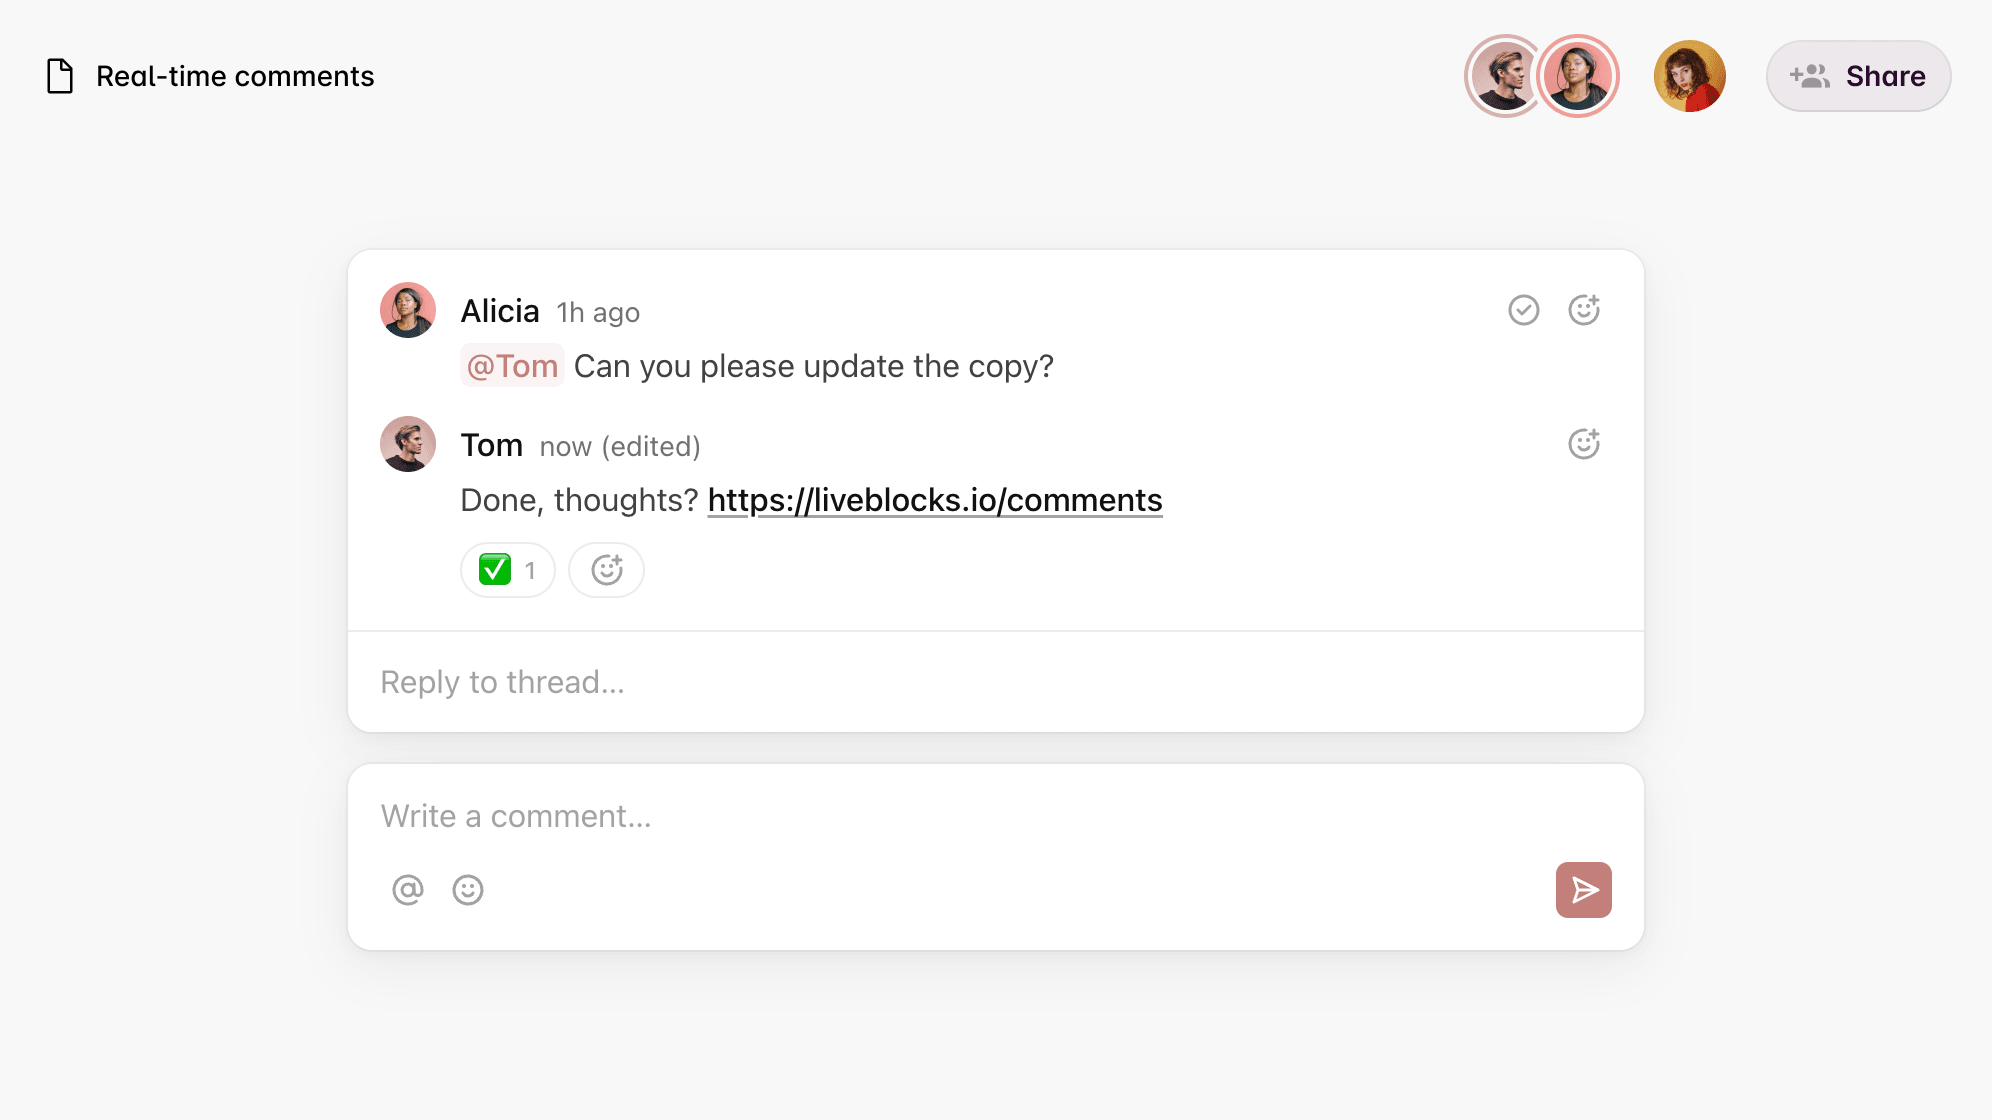Click the Share button
The image size is (1992, 1120).
1858,75
